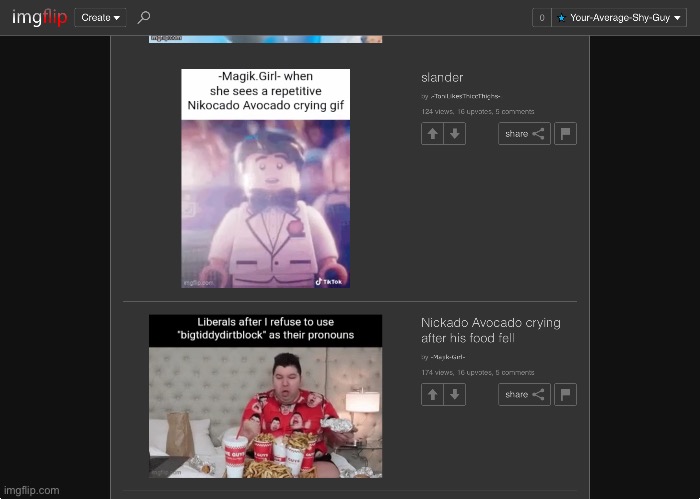This screenshot has width=700, height=499.
Task: Upvote the Nickado Avocado post
Action: (432, 394)
